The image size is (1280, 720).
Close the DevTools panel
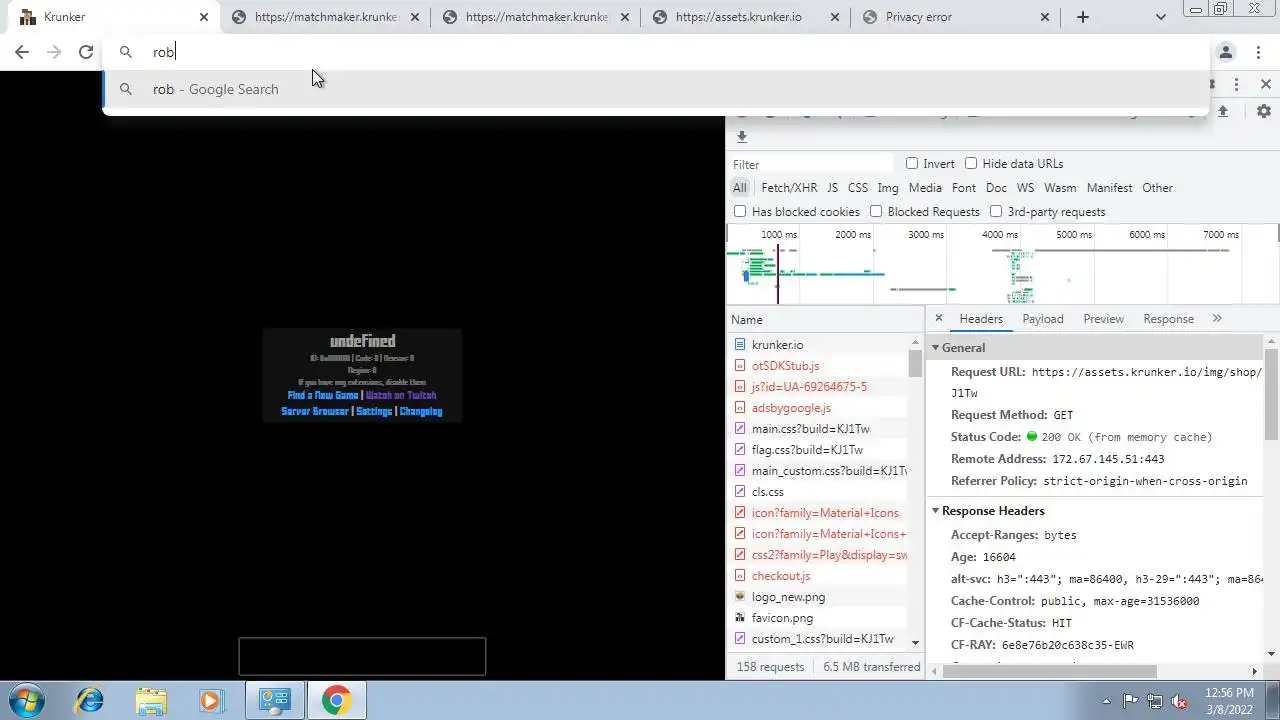[x=1265, y=85]
